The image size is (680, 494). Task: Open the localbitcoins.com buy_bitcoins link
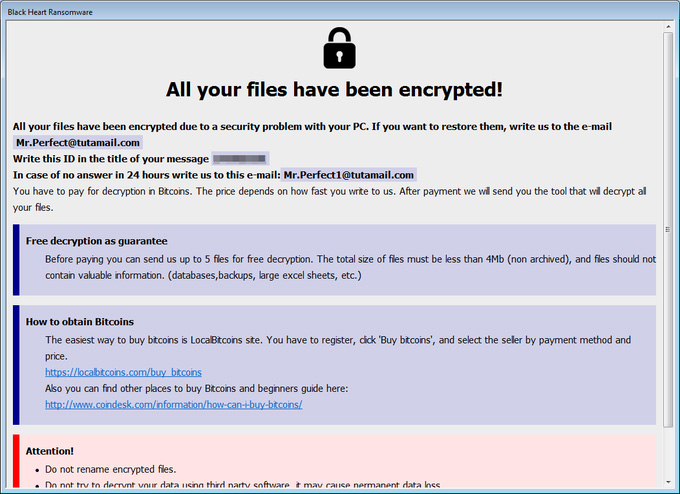click(x=123, y=372)
